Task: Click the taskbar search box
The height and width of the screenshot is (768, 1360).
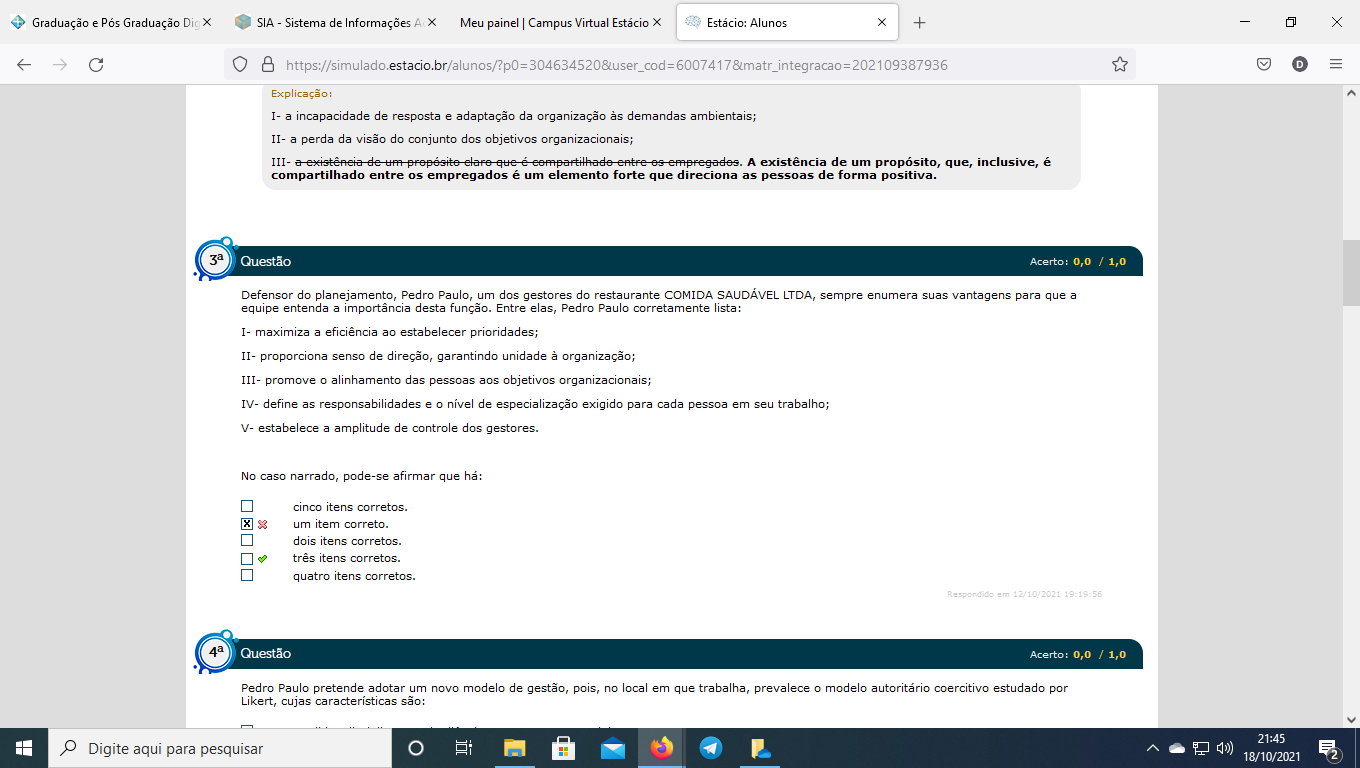Action: pos(220,748)
